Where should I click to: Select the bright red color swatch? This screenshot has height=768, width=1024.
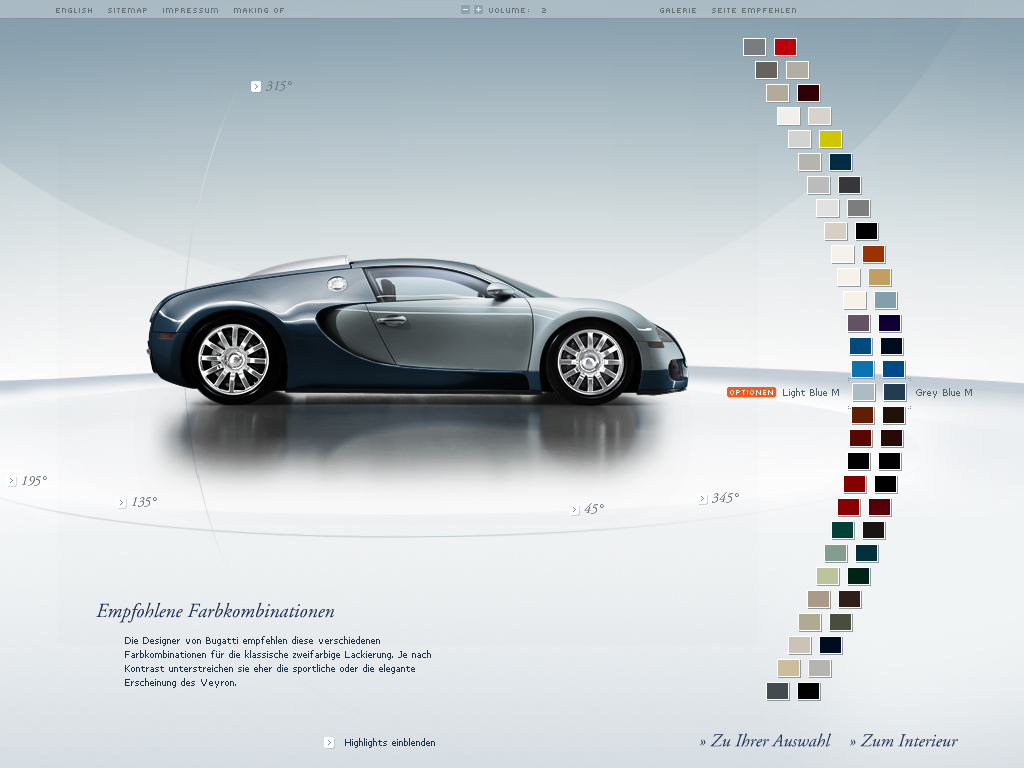[785, 46]
